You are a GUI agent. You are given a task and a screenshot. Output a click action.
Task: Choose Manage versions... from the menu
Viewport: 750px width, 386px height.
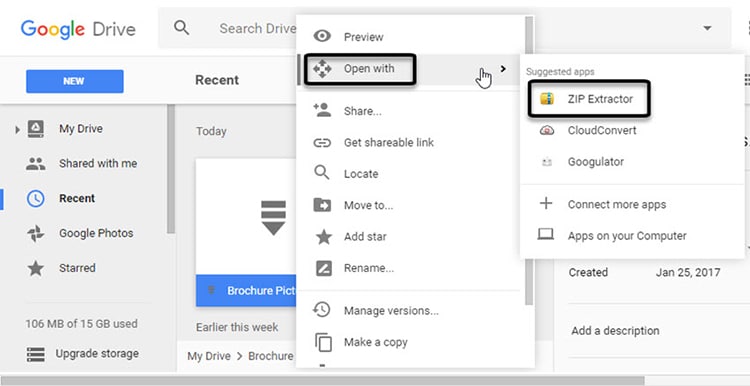pos(391,311)
